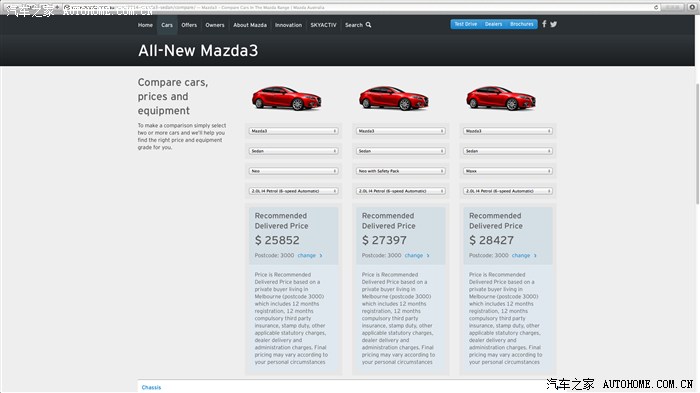Click the Test Drive button
Viewport: 700px width, 393px height.
466,24
